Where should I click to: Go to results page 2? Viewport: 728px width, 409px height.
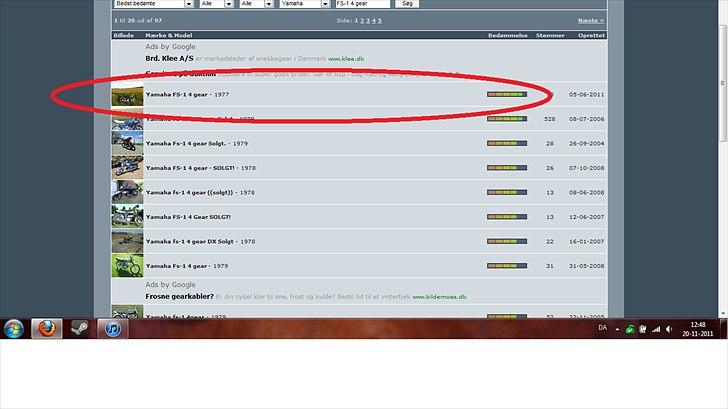(362, 20)
